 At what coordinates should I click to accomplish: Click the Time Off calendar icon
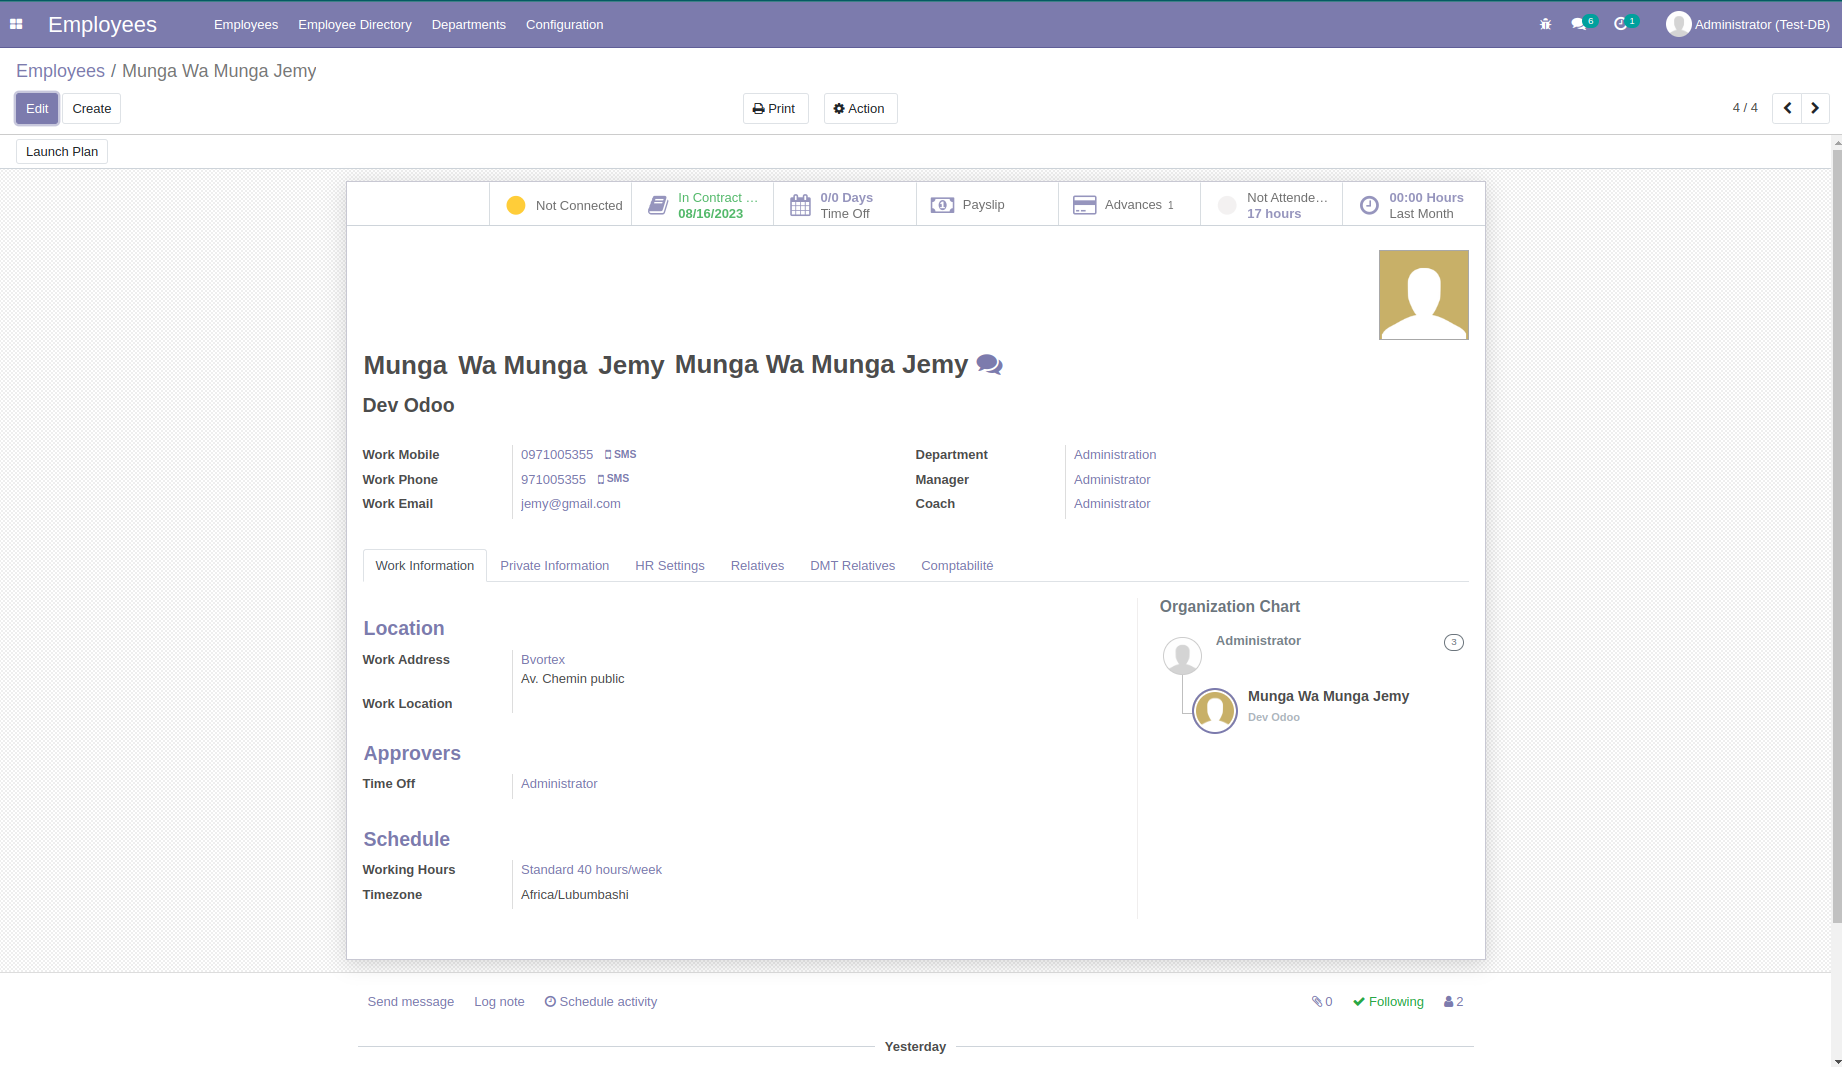pyautogui.click(x=801, y=205)
